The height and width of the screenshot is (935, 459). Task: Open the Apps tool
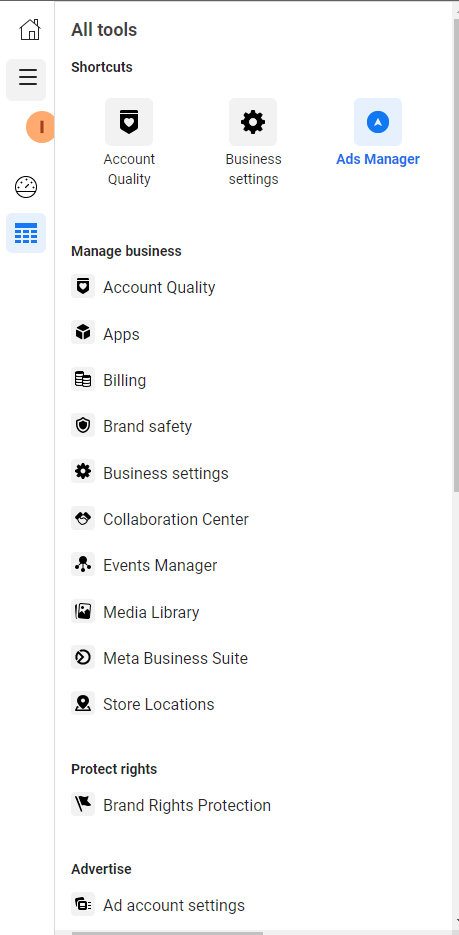tap(106, 334)
